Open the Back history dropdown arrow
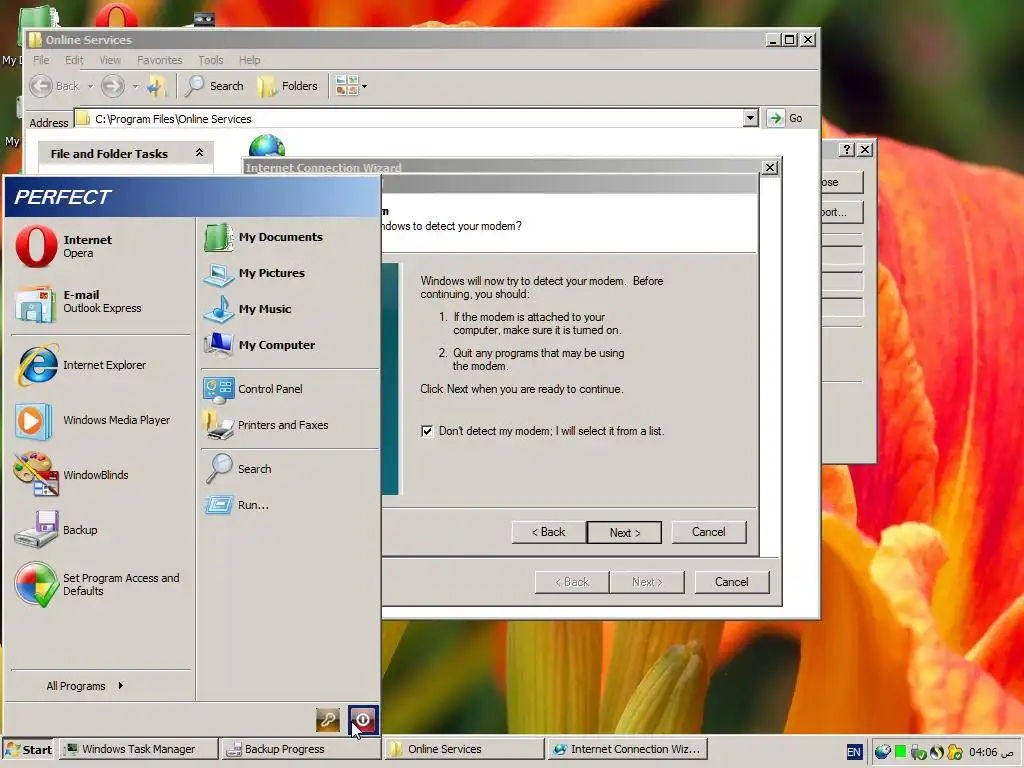This screenshot has width=1024, height=768. point(90,86)
